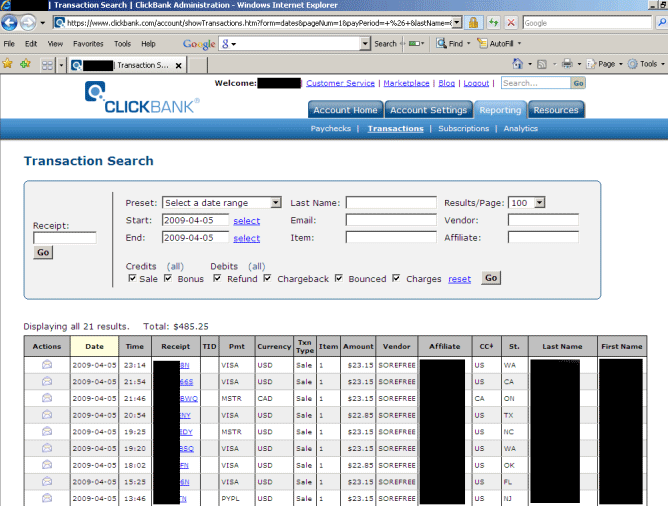Open the Favorites menu
This screenshot has height=506, width=668.
pyautogui.click(x=88, y=43)
